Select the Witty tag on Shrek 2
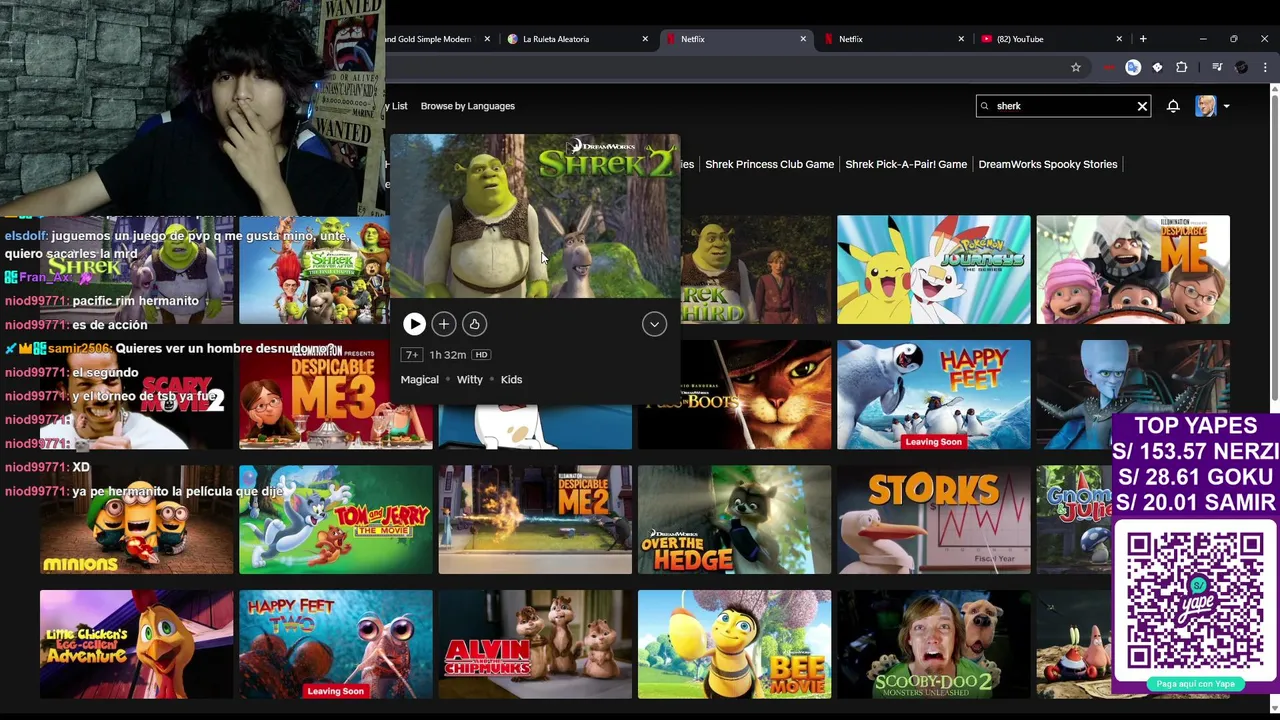 click(470, 380)
